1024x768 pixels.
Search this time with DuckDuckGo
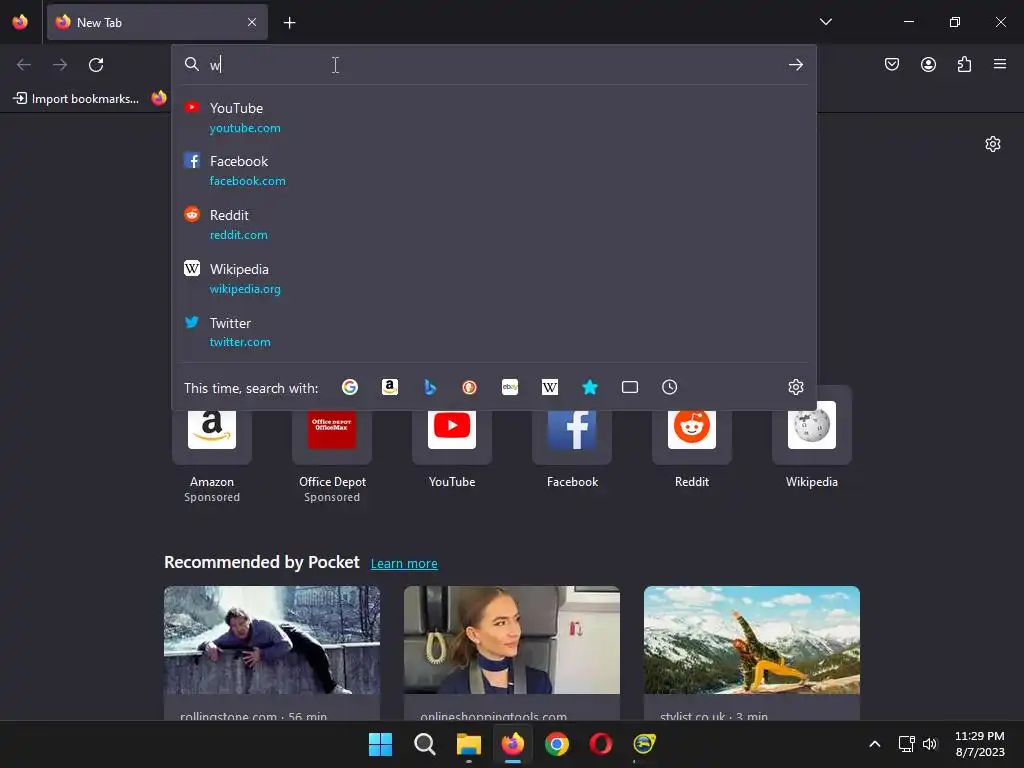pyautogui.click(x=470, y=387)
